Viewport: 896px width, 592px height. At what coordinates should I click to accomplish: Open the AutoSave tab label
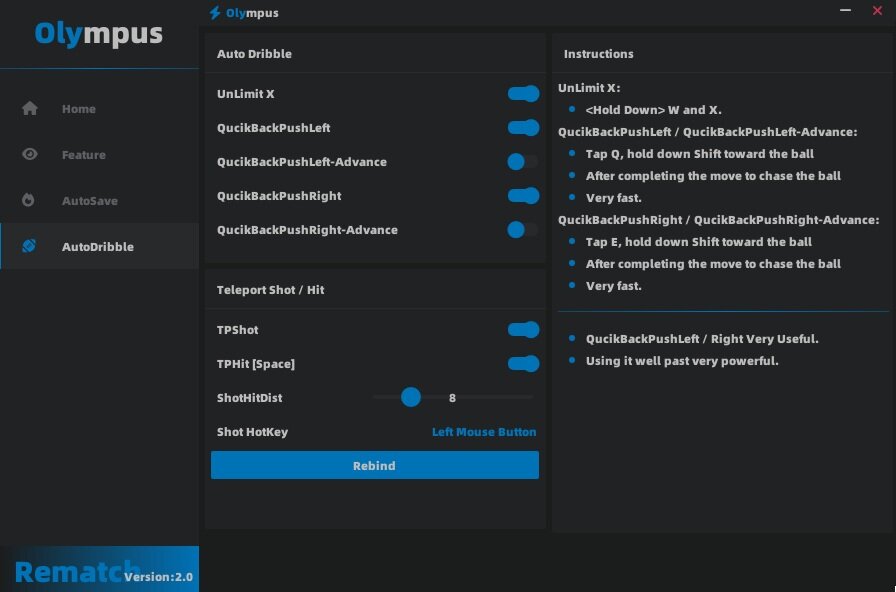point(90,201)
